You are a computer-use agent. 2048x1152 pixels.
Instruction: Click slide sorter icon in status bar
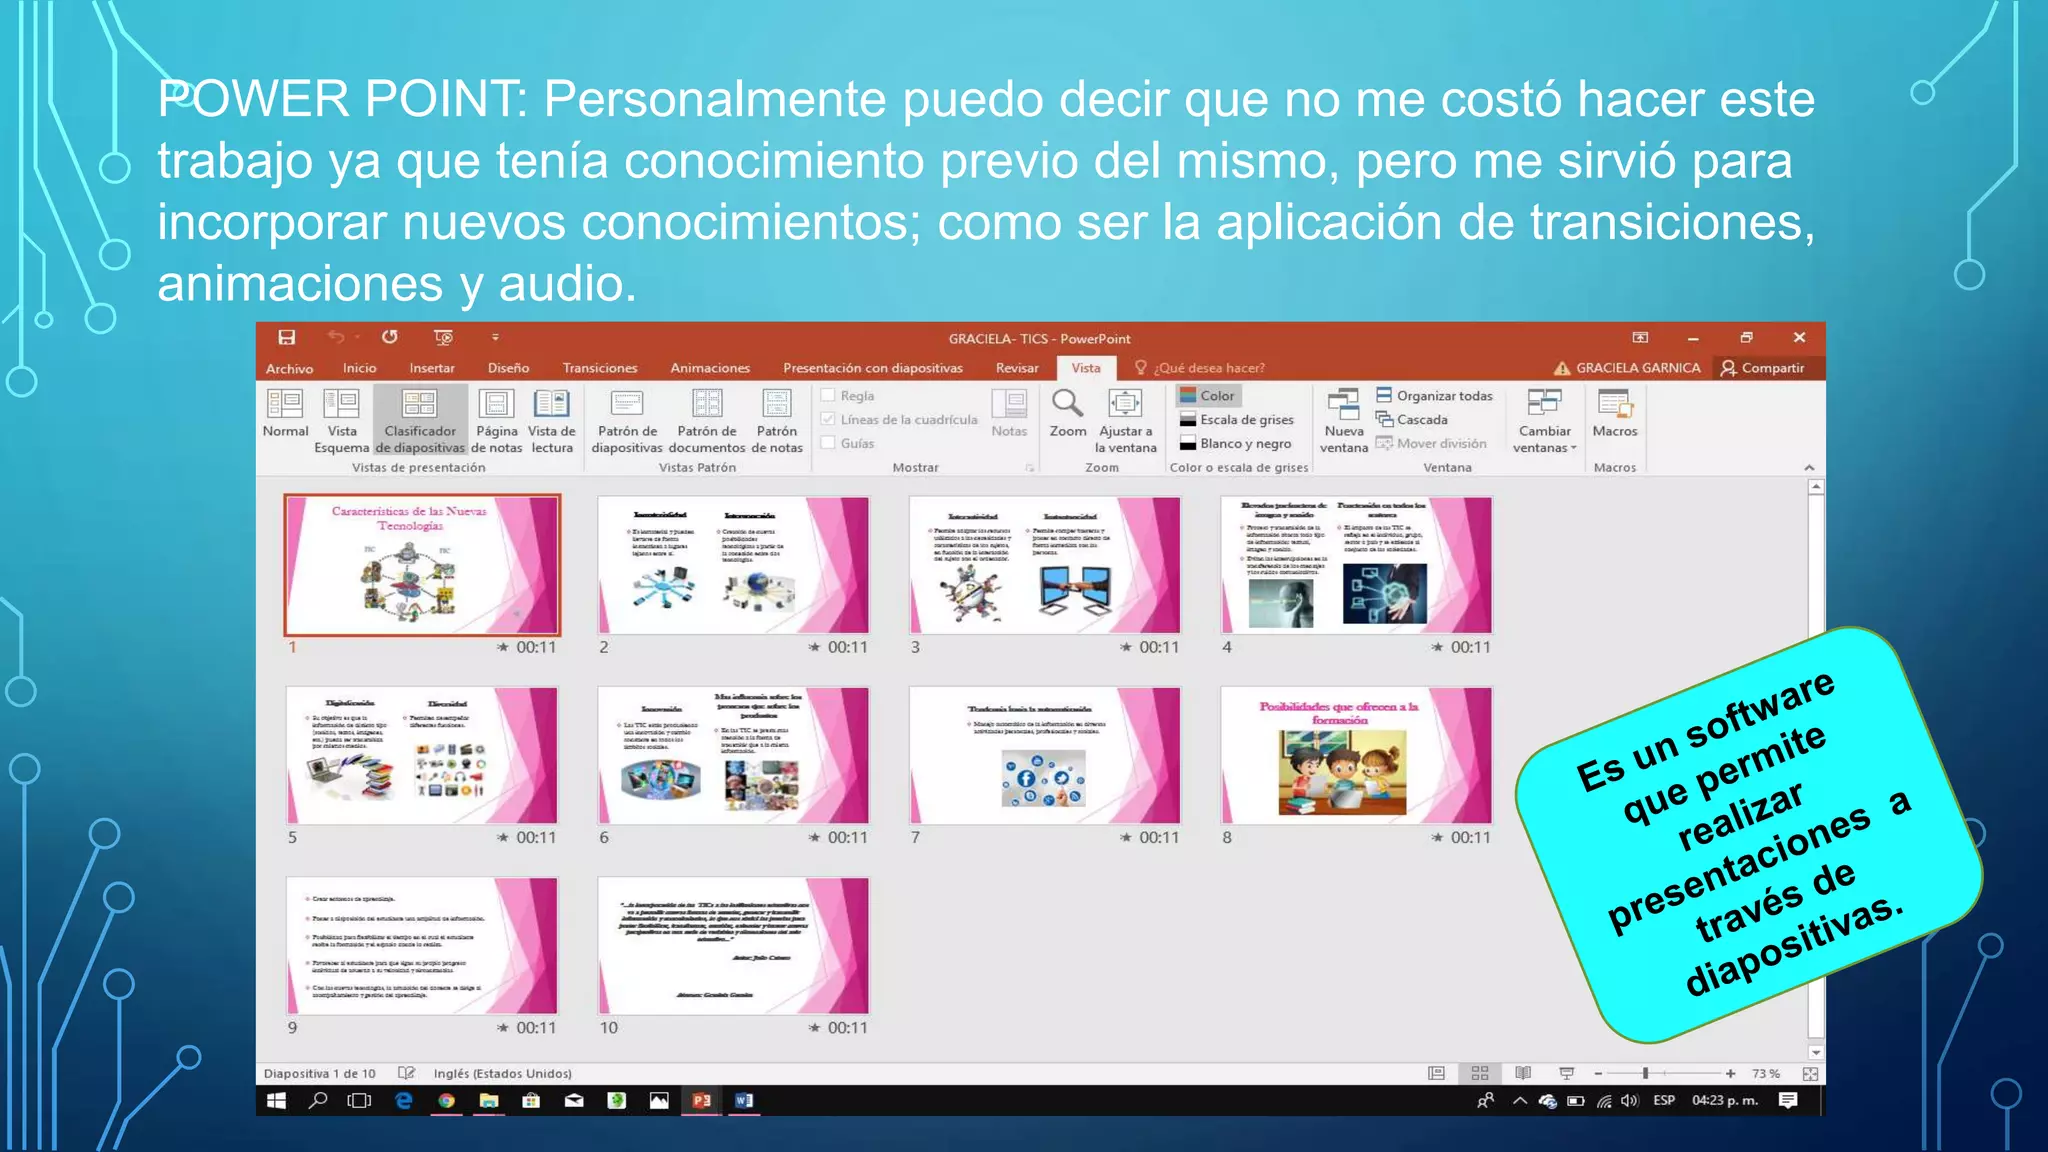(x=1480, y=1073)
